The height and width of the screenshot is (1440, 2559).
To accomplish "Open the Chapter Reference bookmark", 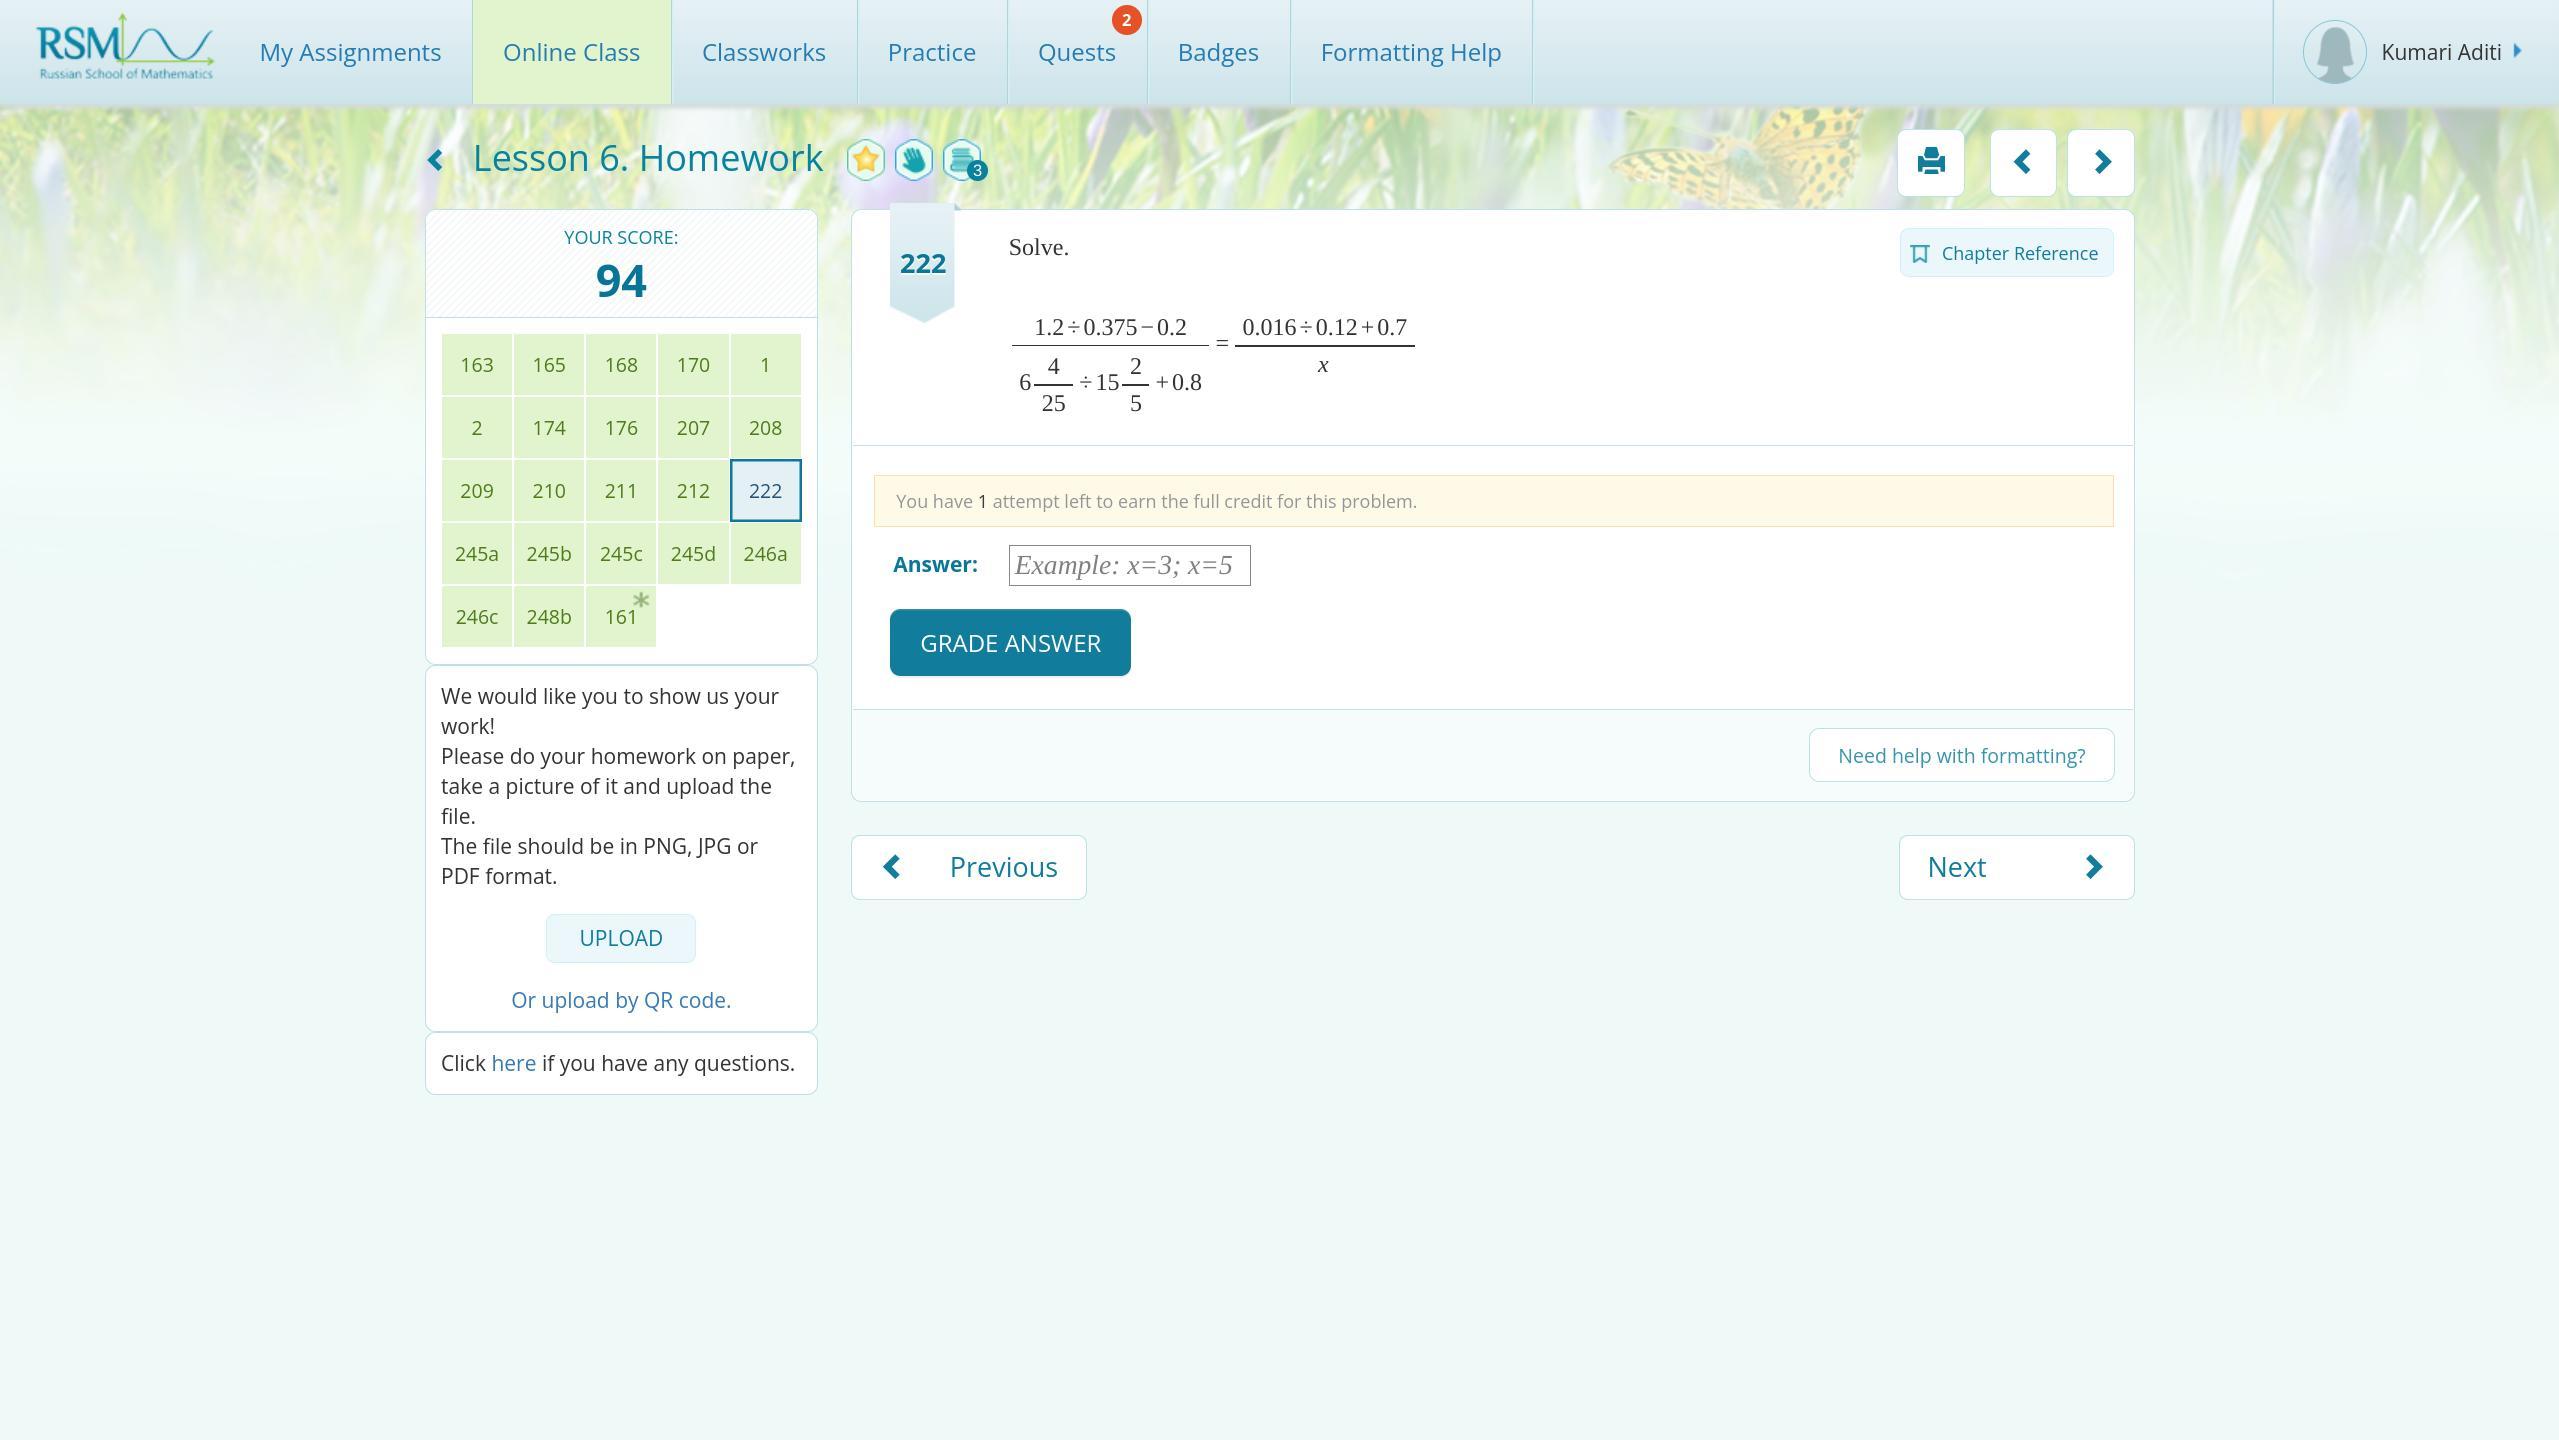I will point(2006,253).
